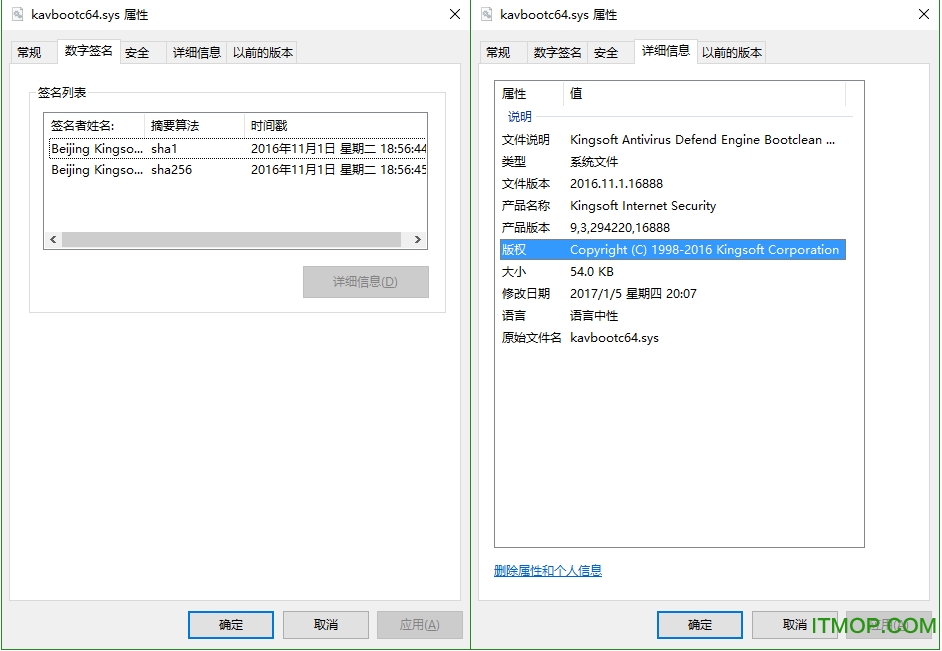Select 文件版本 2016.11.1.16888 row

pyautogui.click(x=673, y=184)
